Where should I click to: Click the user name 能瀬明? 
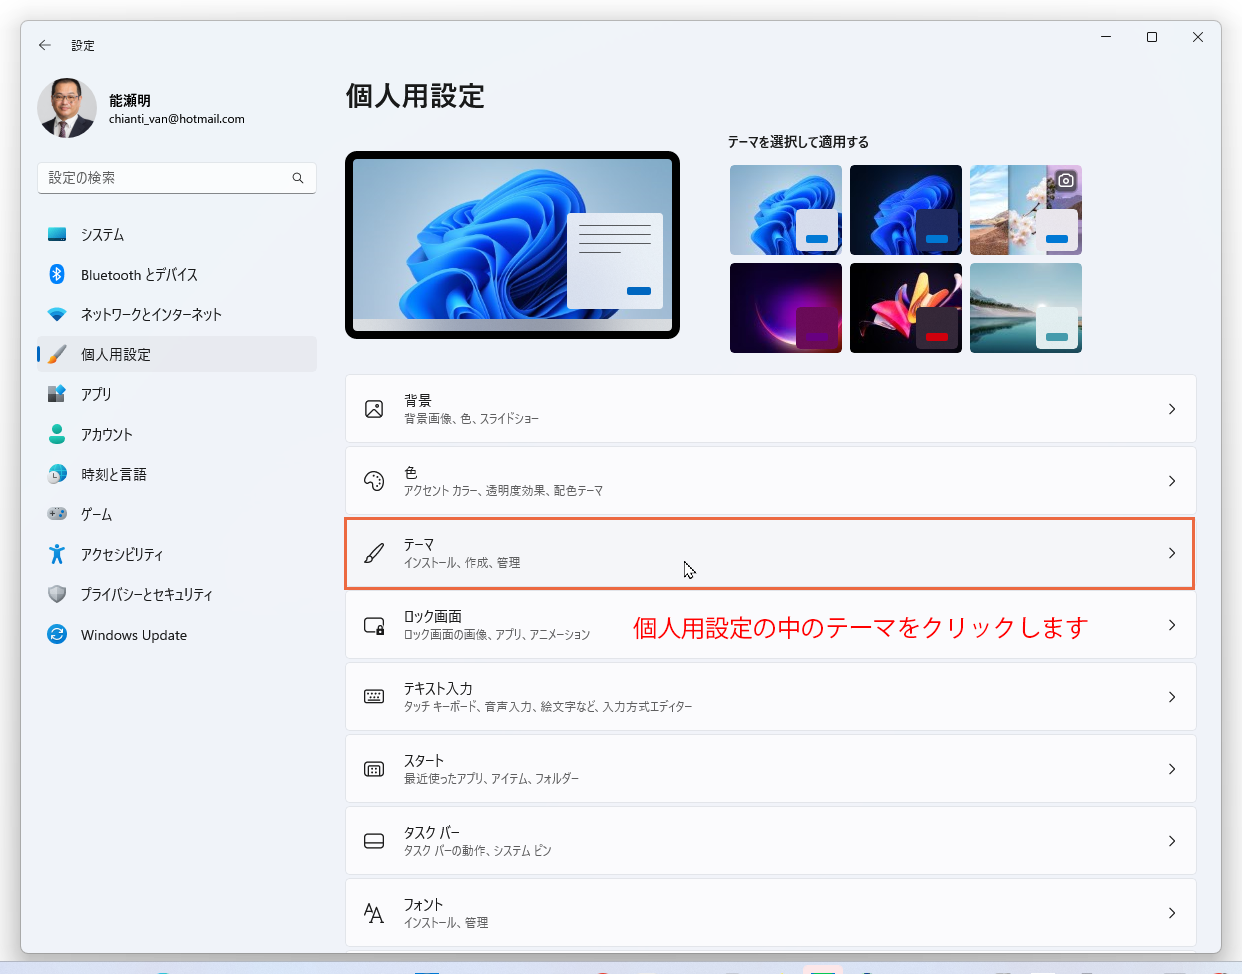point(130,100)
